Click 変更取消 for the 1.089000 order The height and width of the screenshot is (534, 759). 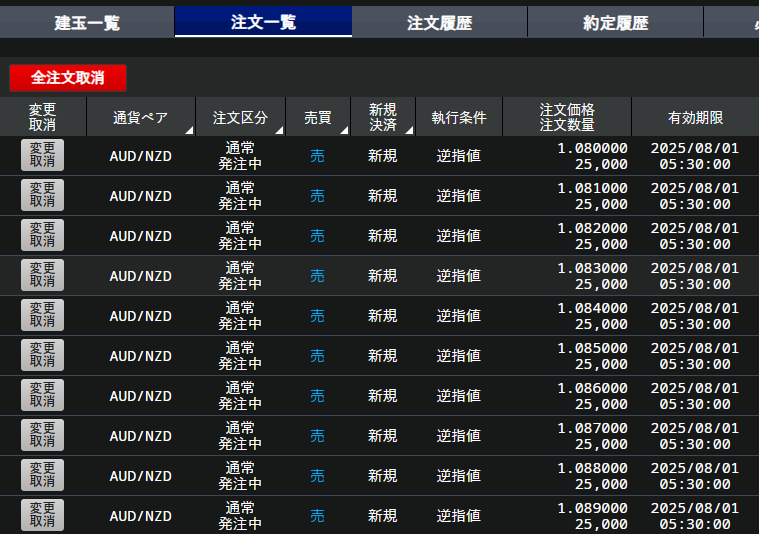click(x=42, y=515)
